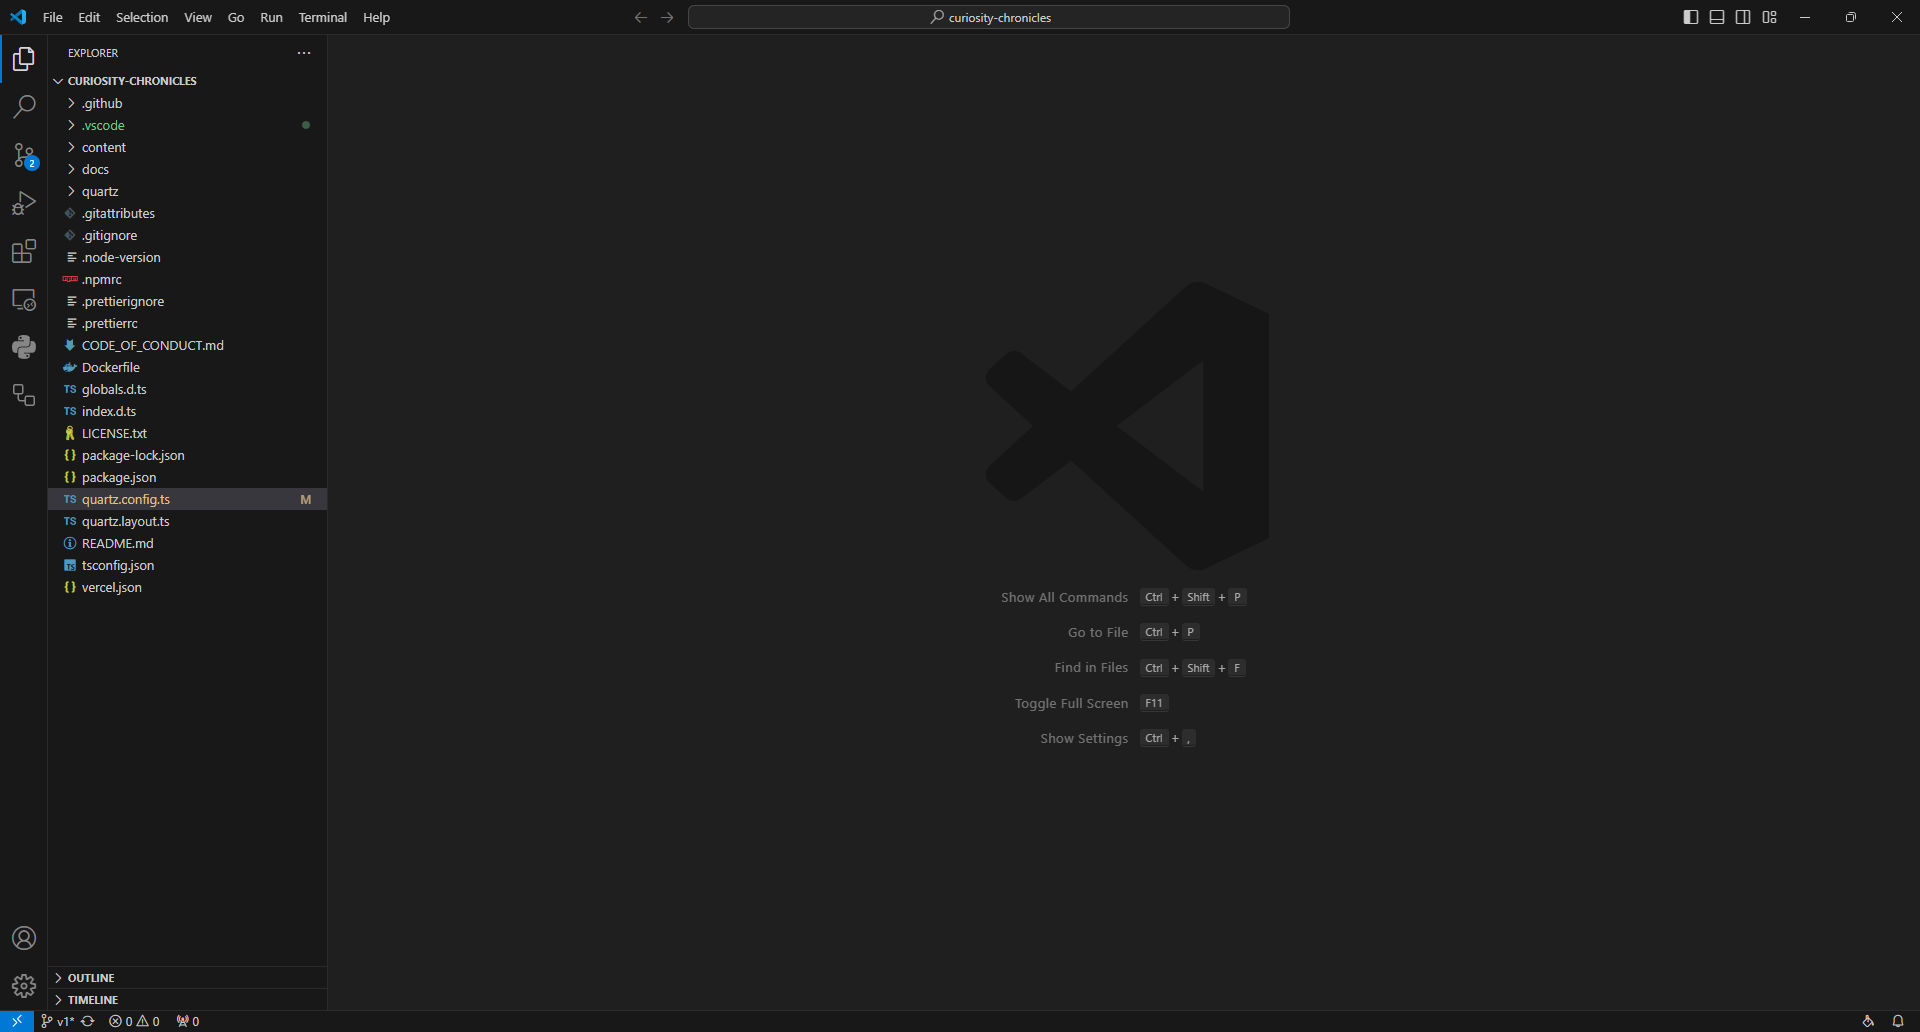
Task: Open the Go menu
Action: click(236, 17)
